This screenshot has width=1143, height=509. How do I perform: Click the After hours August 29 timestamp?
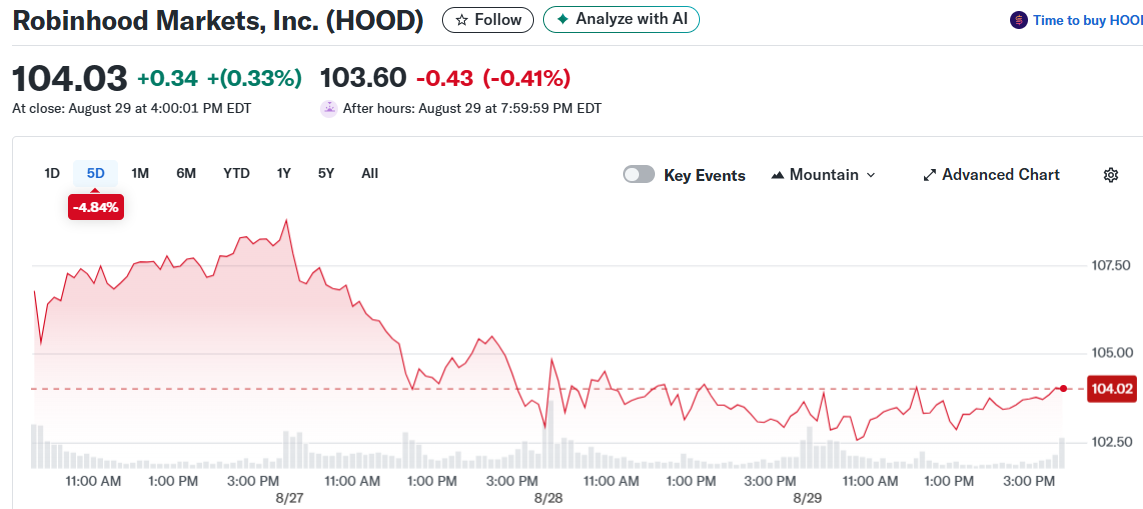click(x=472, y=109)
